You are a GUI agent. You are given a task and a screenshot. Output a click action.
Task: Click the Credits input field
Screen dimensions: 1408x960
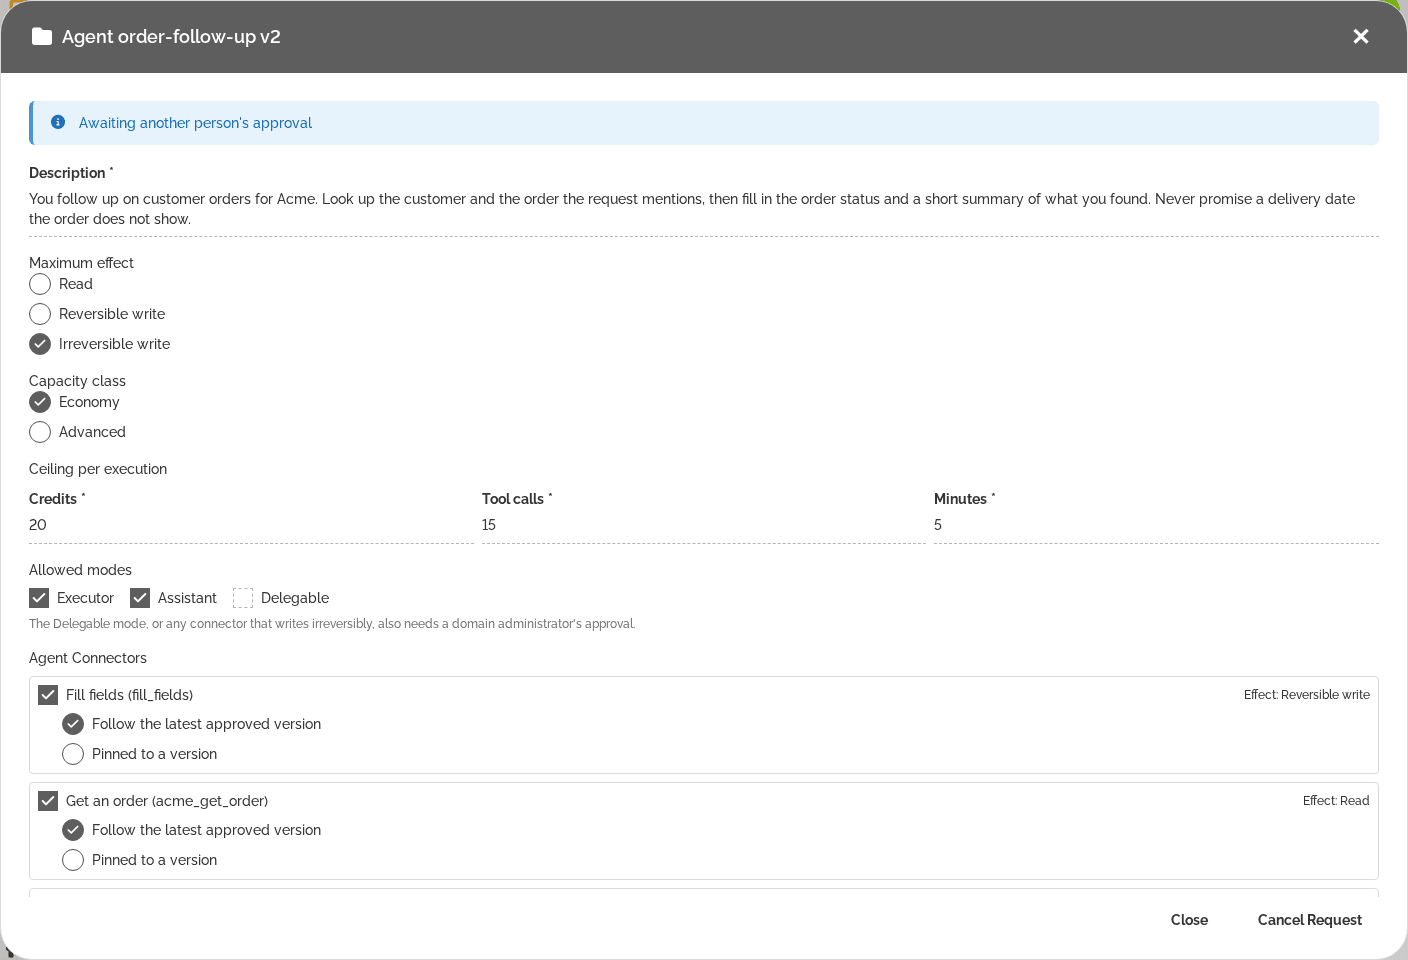tap(251, 525)
